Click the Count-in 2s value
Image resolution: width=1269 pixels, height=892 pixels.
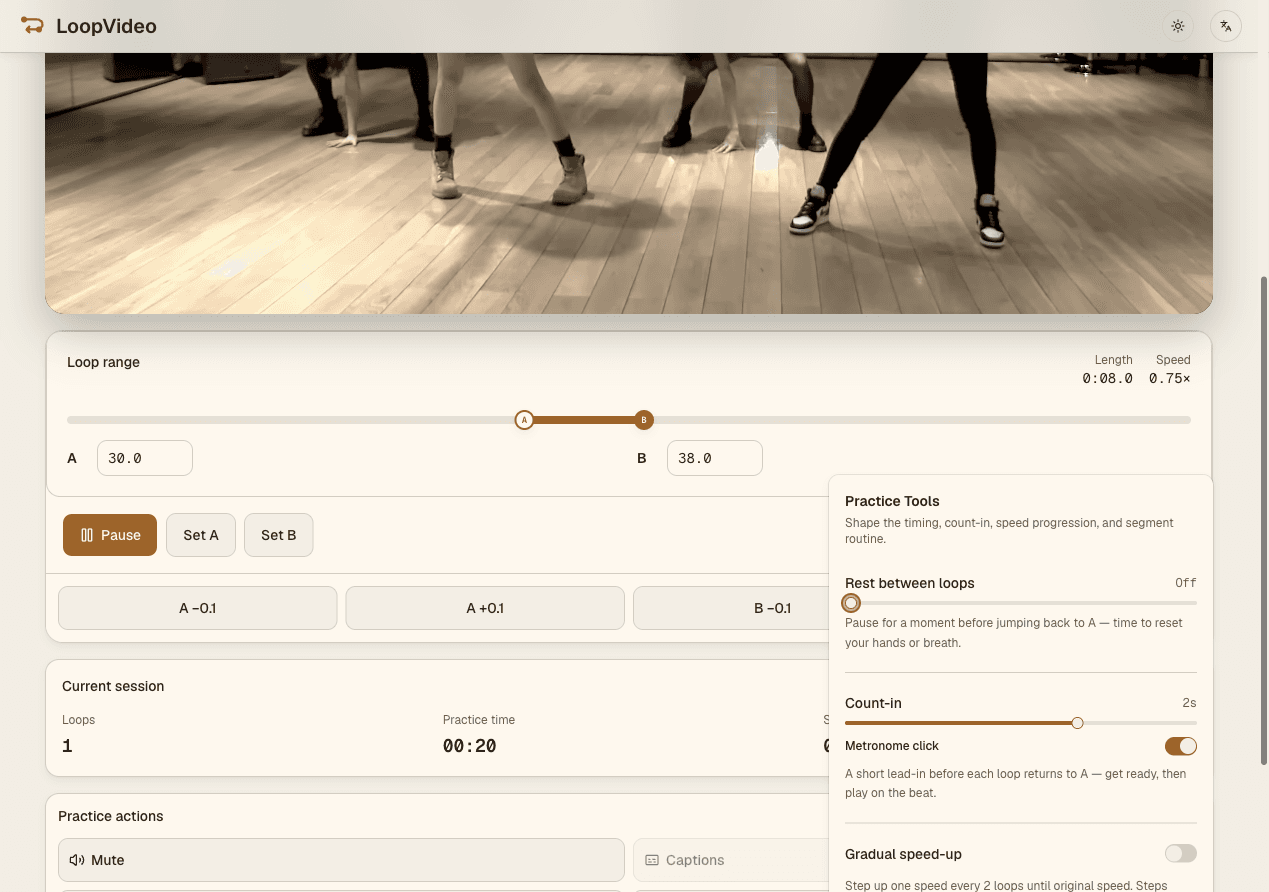pos(1189,703)
